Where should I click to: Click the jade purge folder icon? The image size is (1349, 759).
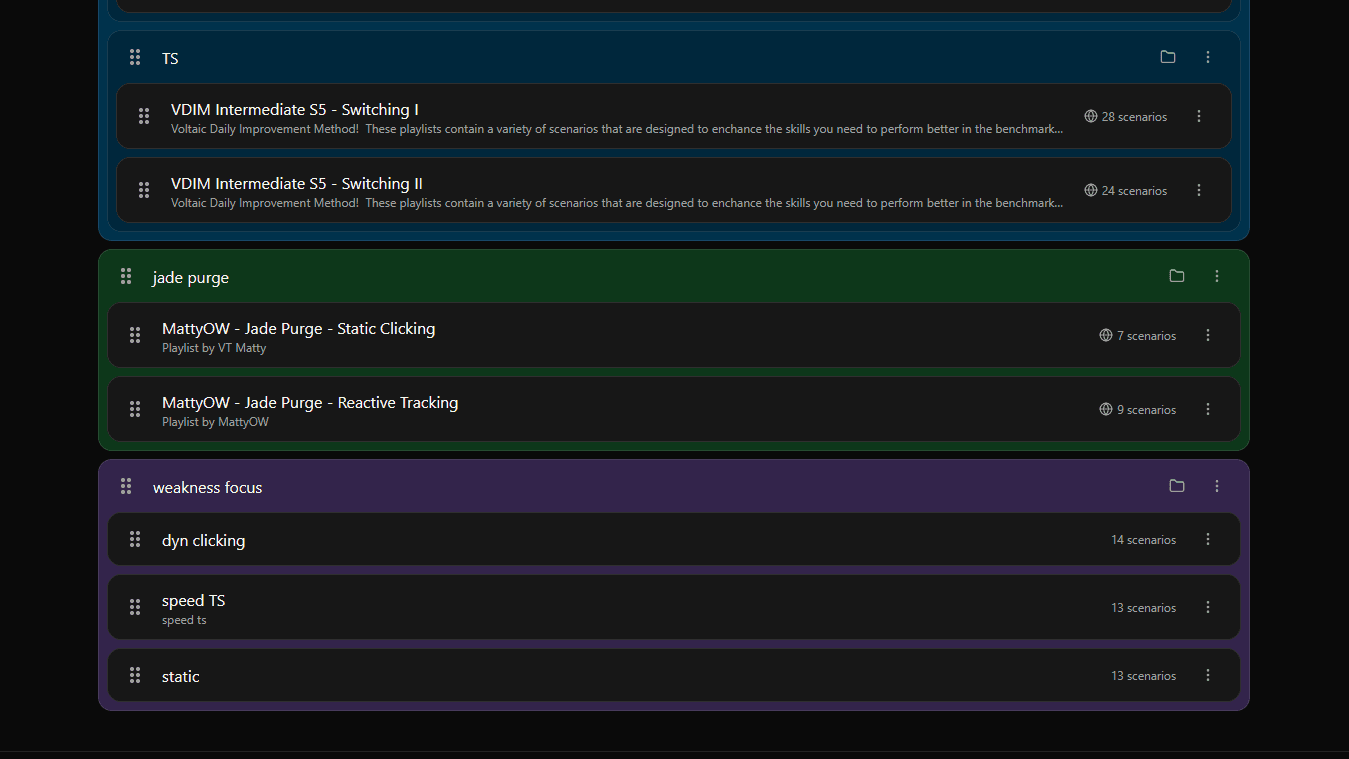coord(1177,276)
